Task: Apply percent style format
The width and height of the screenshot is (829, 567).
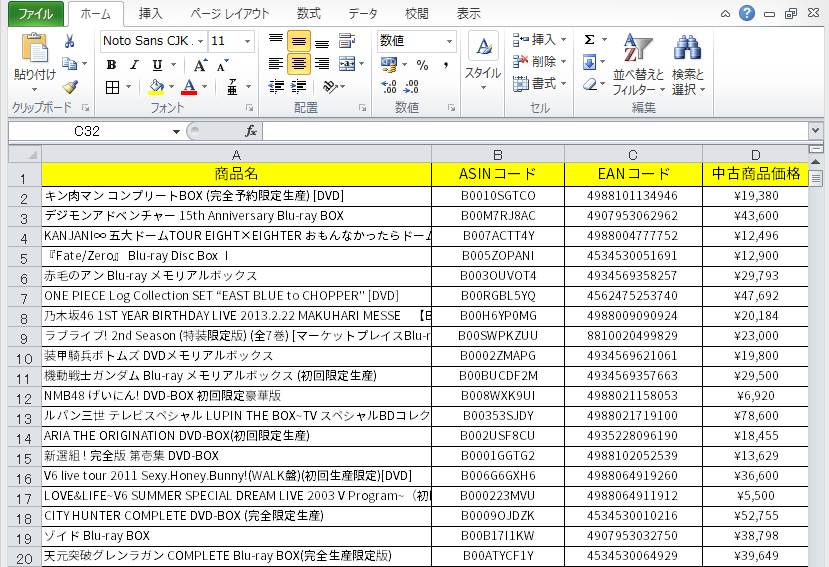Action: [x=422, y=65]
